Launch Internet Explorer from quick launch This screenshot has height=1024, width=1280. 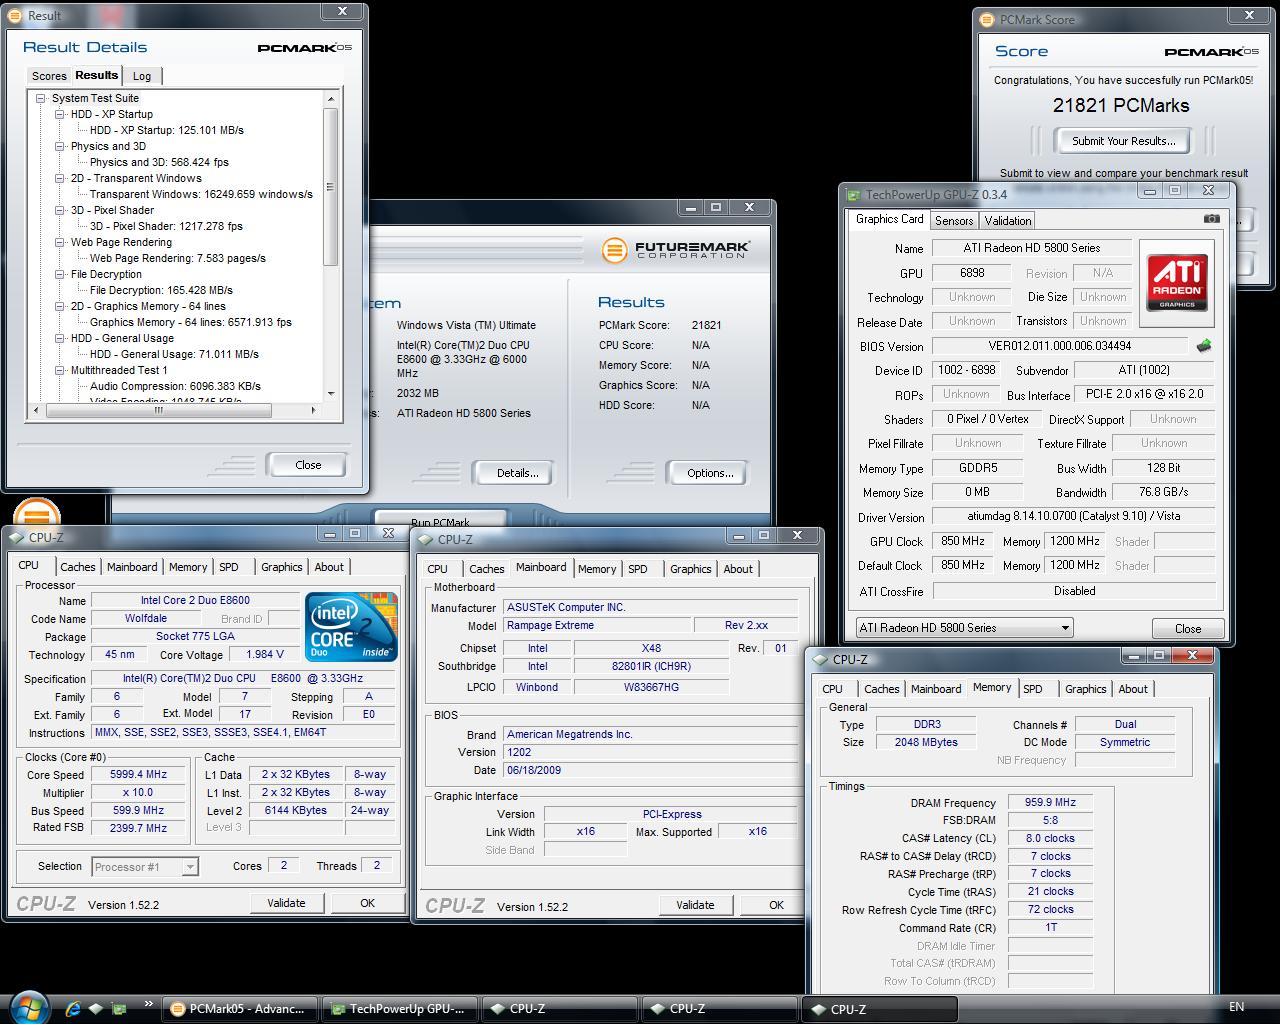[x=72, y=1008]
